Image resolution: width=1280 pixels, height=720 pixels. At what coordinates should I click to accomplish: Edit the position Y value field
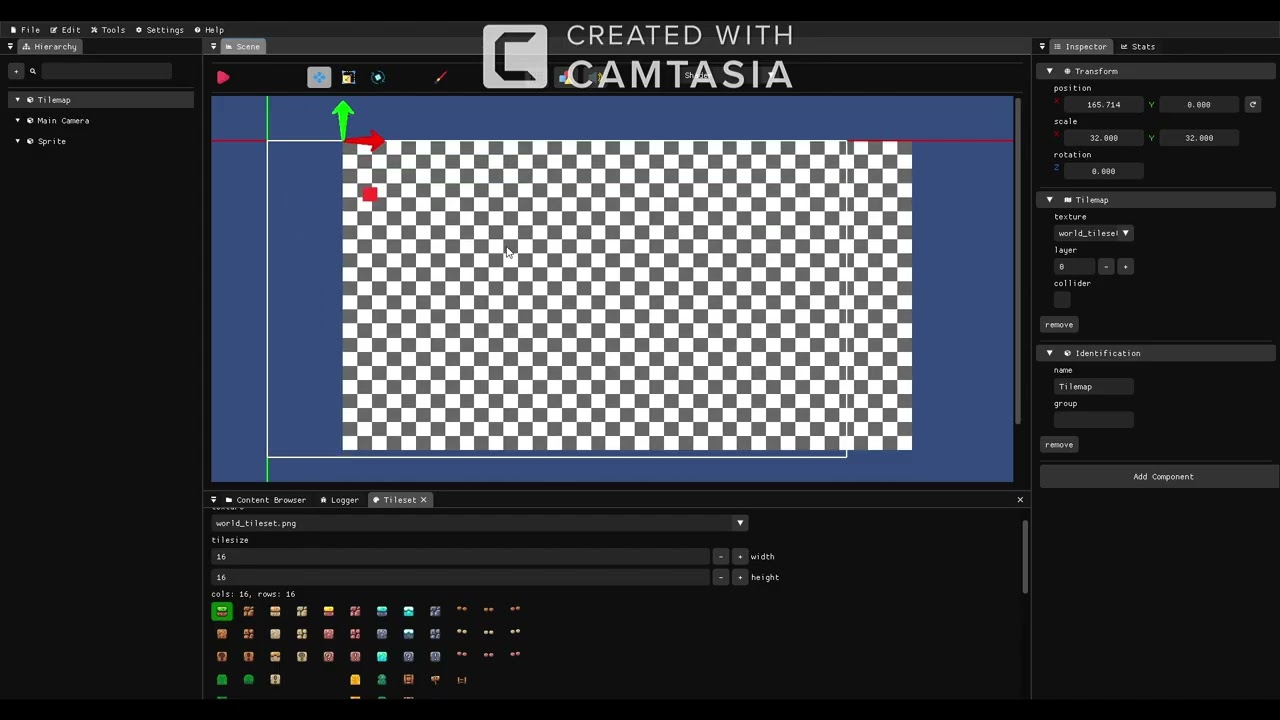[x=1198, y=104]
